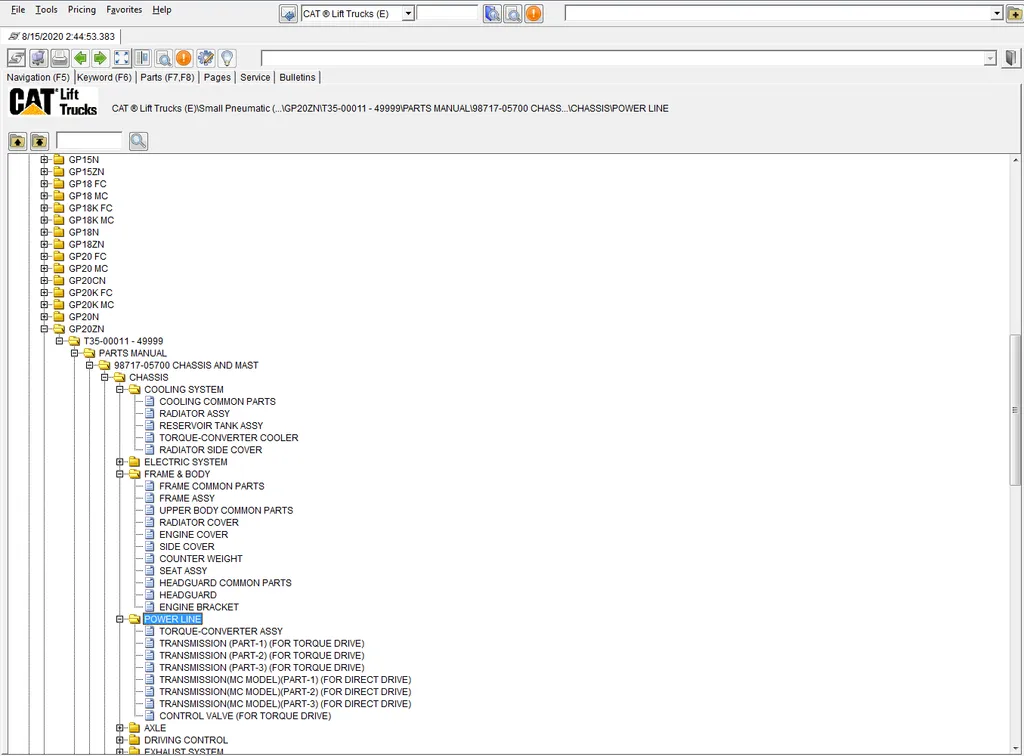The height and width of the screenshot is (756, 1024).
Task: Click the page search magnifier icon in top bar
Action: tap(513, 14)
